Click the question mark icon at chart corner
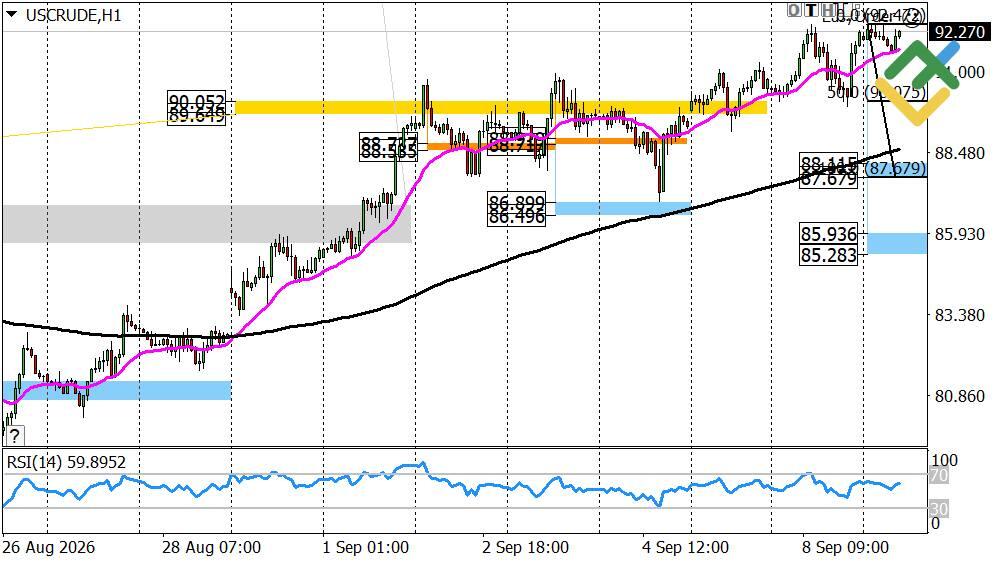Viewport: 1000px width, 562px height. click(x=14, y=436)
